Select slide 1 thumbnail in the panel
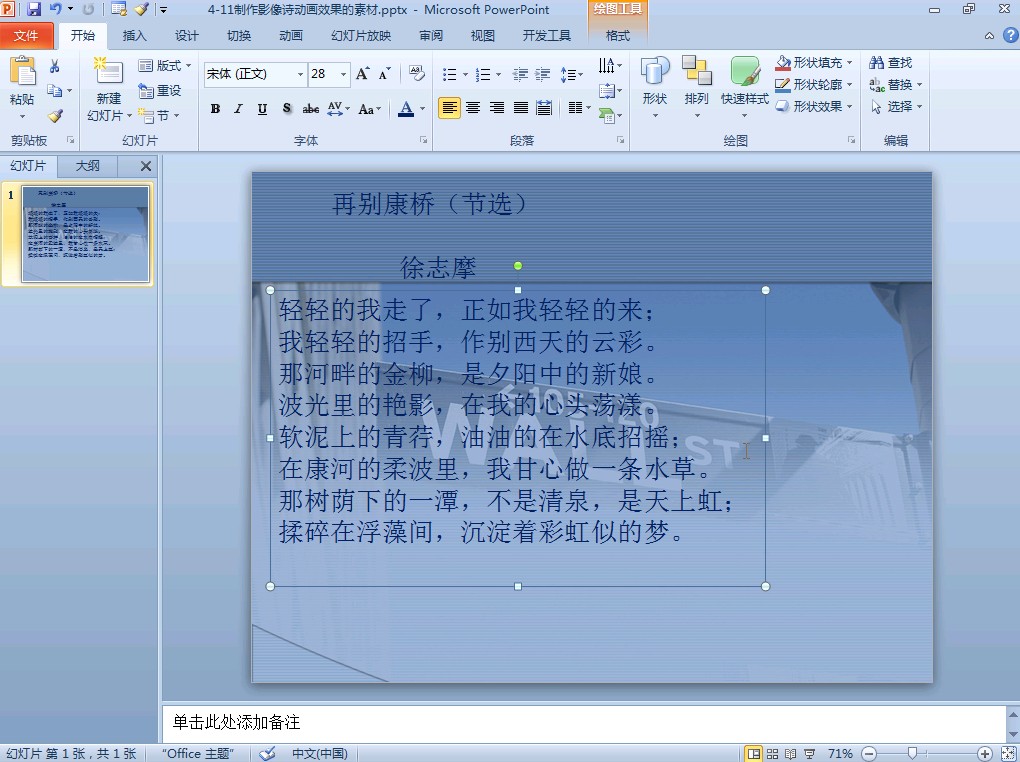The image size is (1020, 762). pyautogui.click(x=85, y=234)
